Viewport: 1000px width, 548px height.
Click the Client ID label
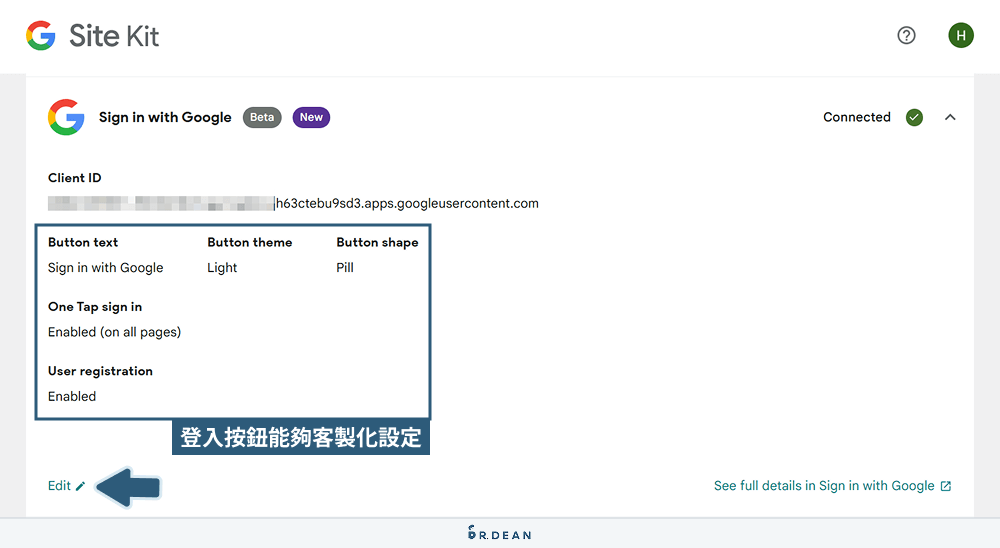click(x=75, y=178)
